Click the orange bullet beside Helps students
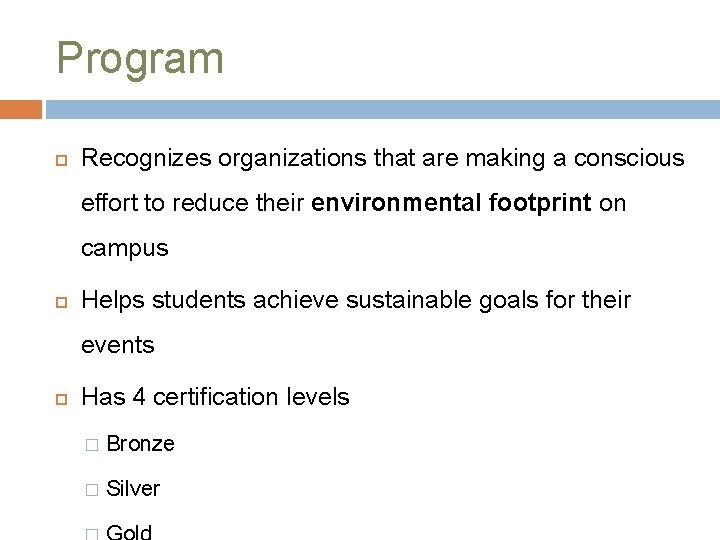This screenshot has width=720, height=540. [x=62, y=302]
